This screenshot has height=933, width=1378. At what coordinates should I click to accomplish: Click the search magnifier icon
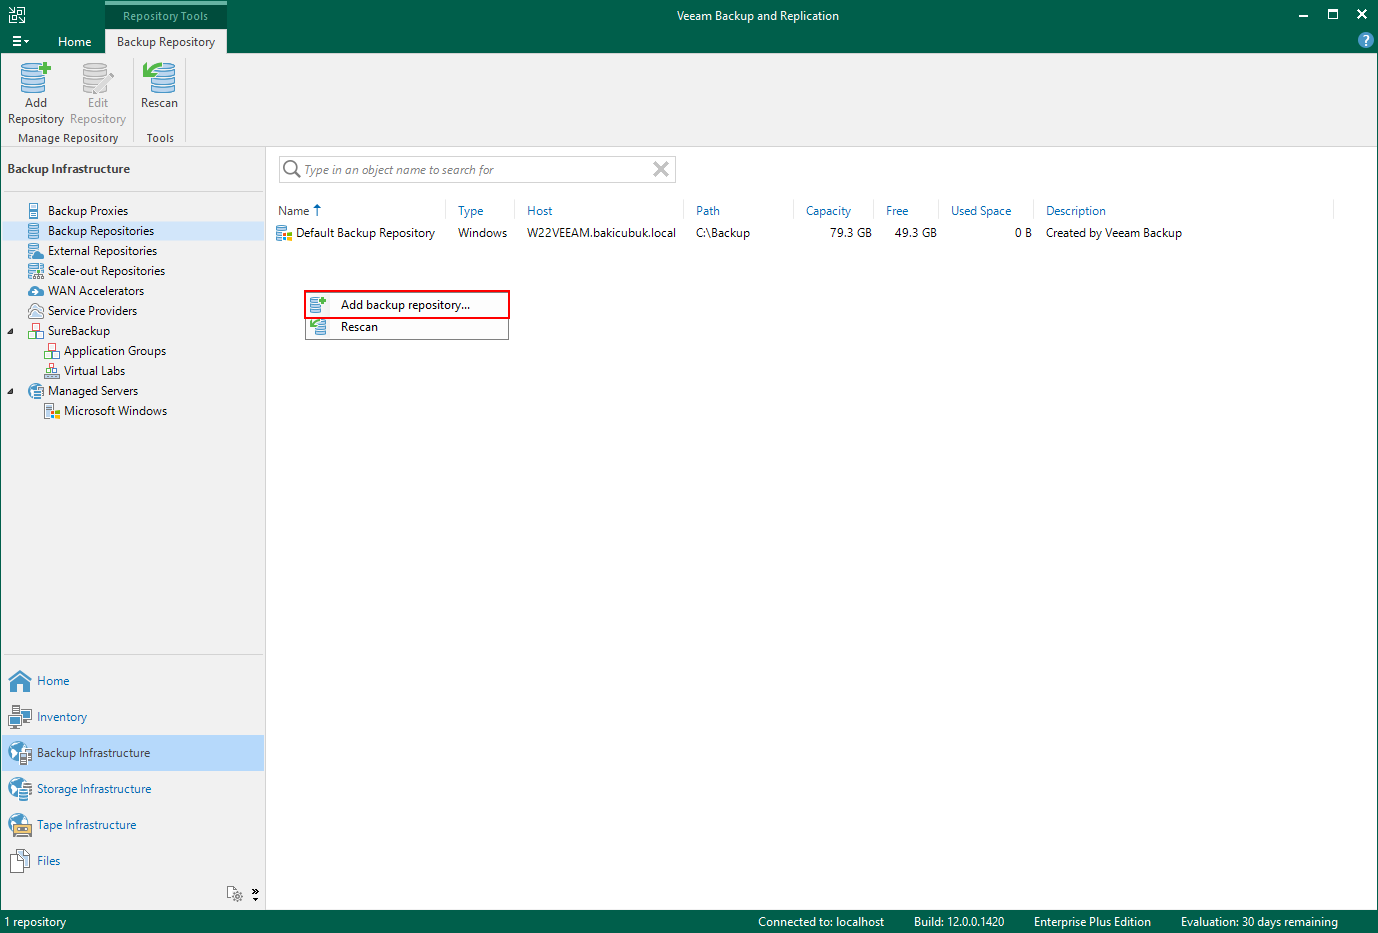pyautogui.click(x=291, y=169)
